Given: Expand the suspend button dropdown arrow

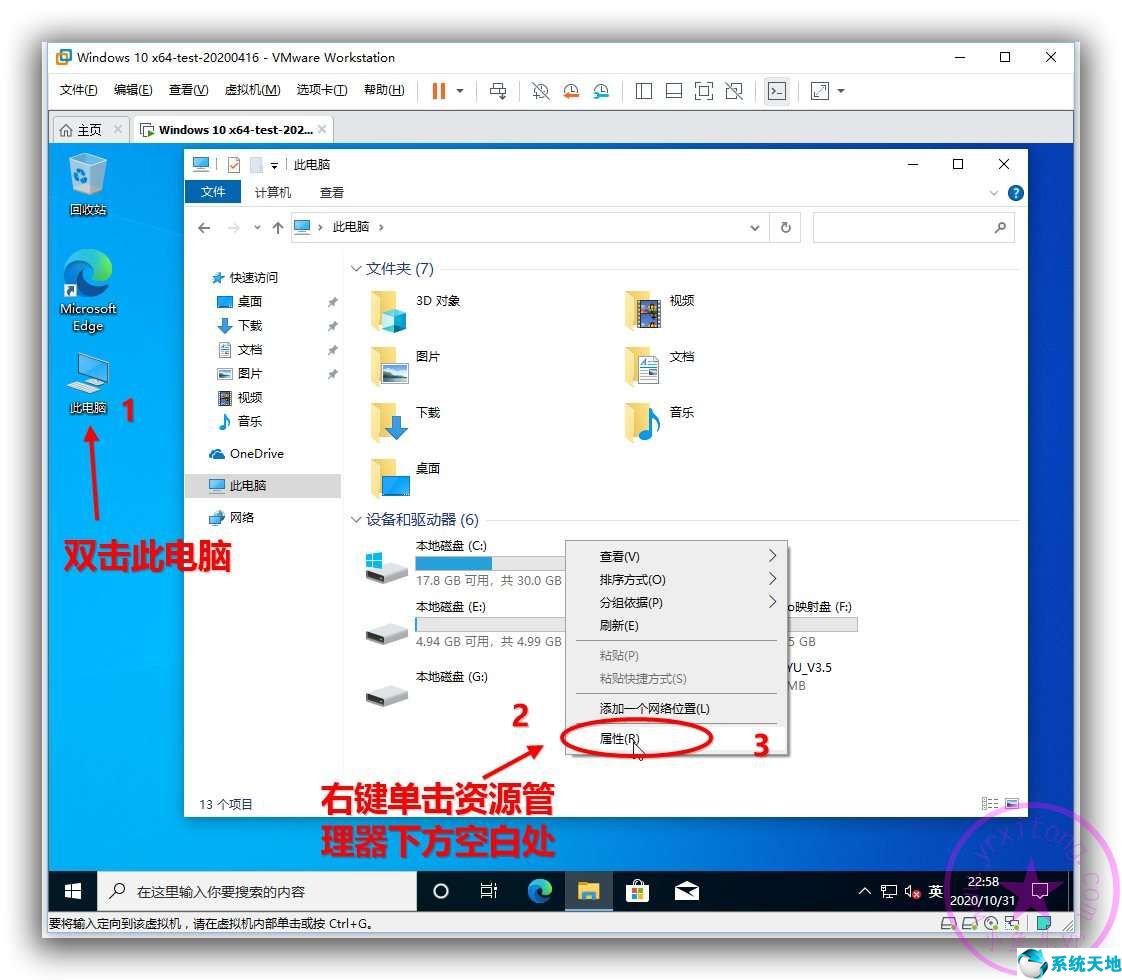Looking at the screenshot, I should point(459,91).
